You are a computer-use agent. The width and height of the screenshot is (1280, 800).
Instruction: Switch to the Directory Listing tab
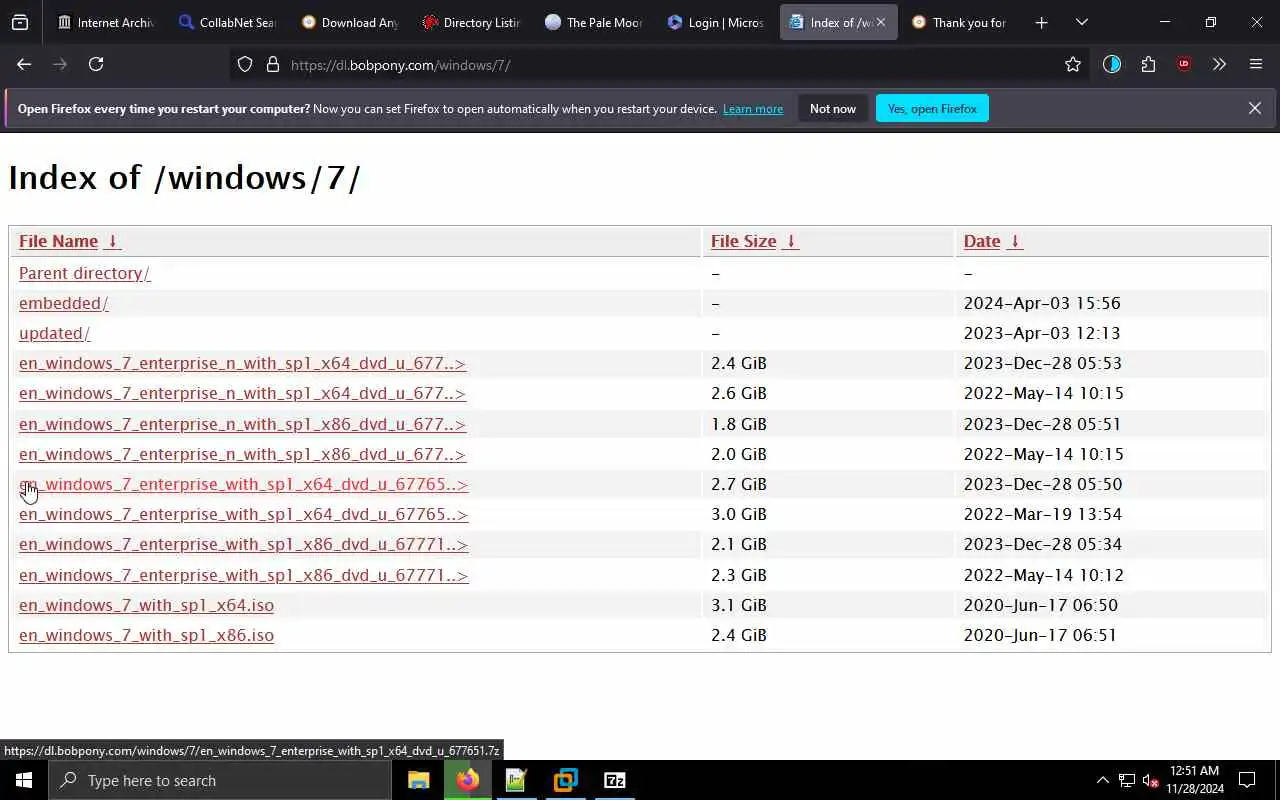point(472,22)
